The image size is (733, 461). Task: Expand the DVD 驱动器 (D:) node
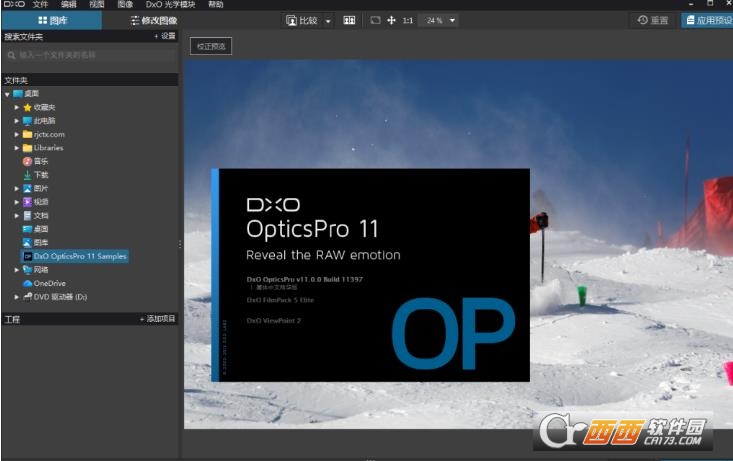click(x=16, y=297)
